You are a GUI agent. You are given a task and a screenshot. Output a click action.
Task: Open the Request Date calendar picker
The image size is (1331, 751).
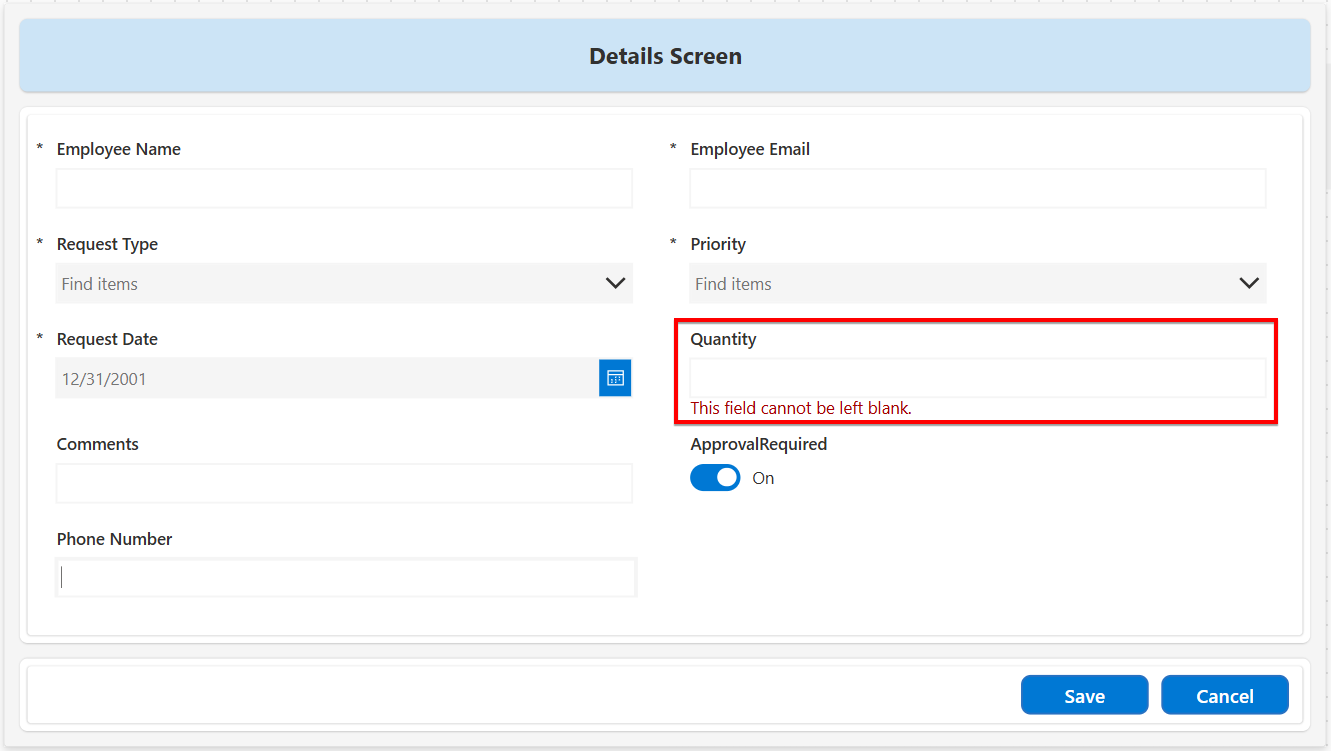pos(615,379)
